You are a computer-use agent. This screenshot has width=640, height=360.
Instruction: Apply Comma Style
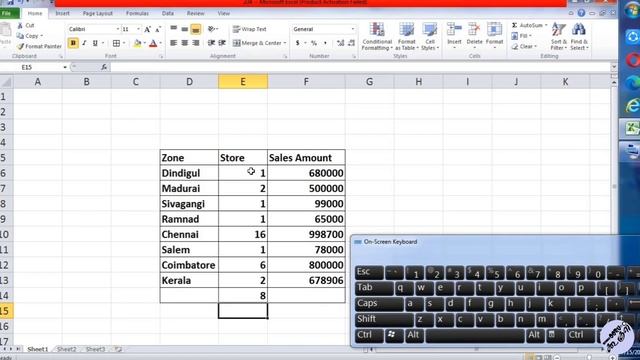pyautogui.click(x=325, y=43)
